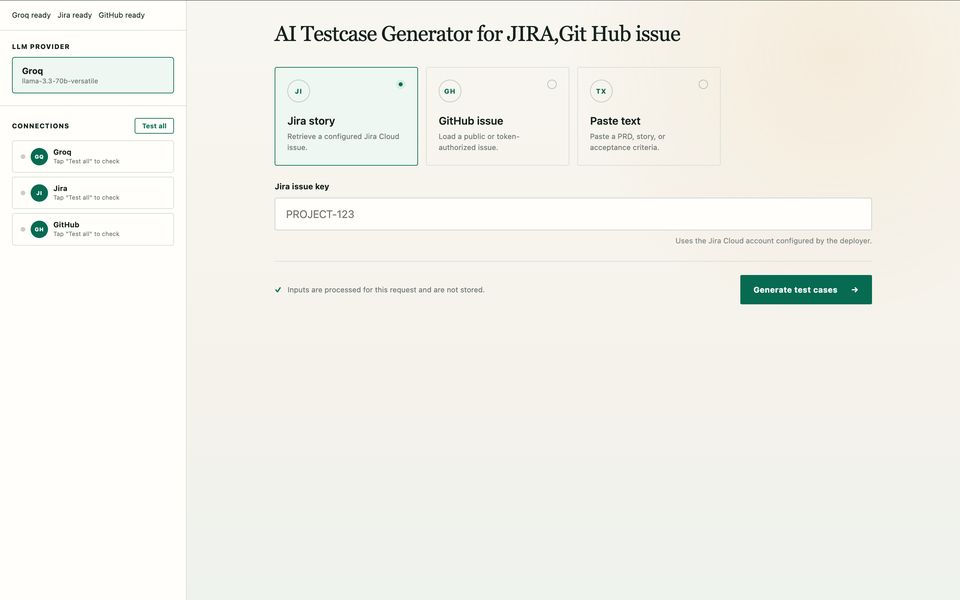Select the Jira story radio button
960x600 pixels.
click(400, 84)
